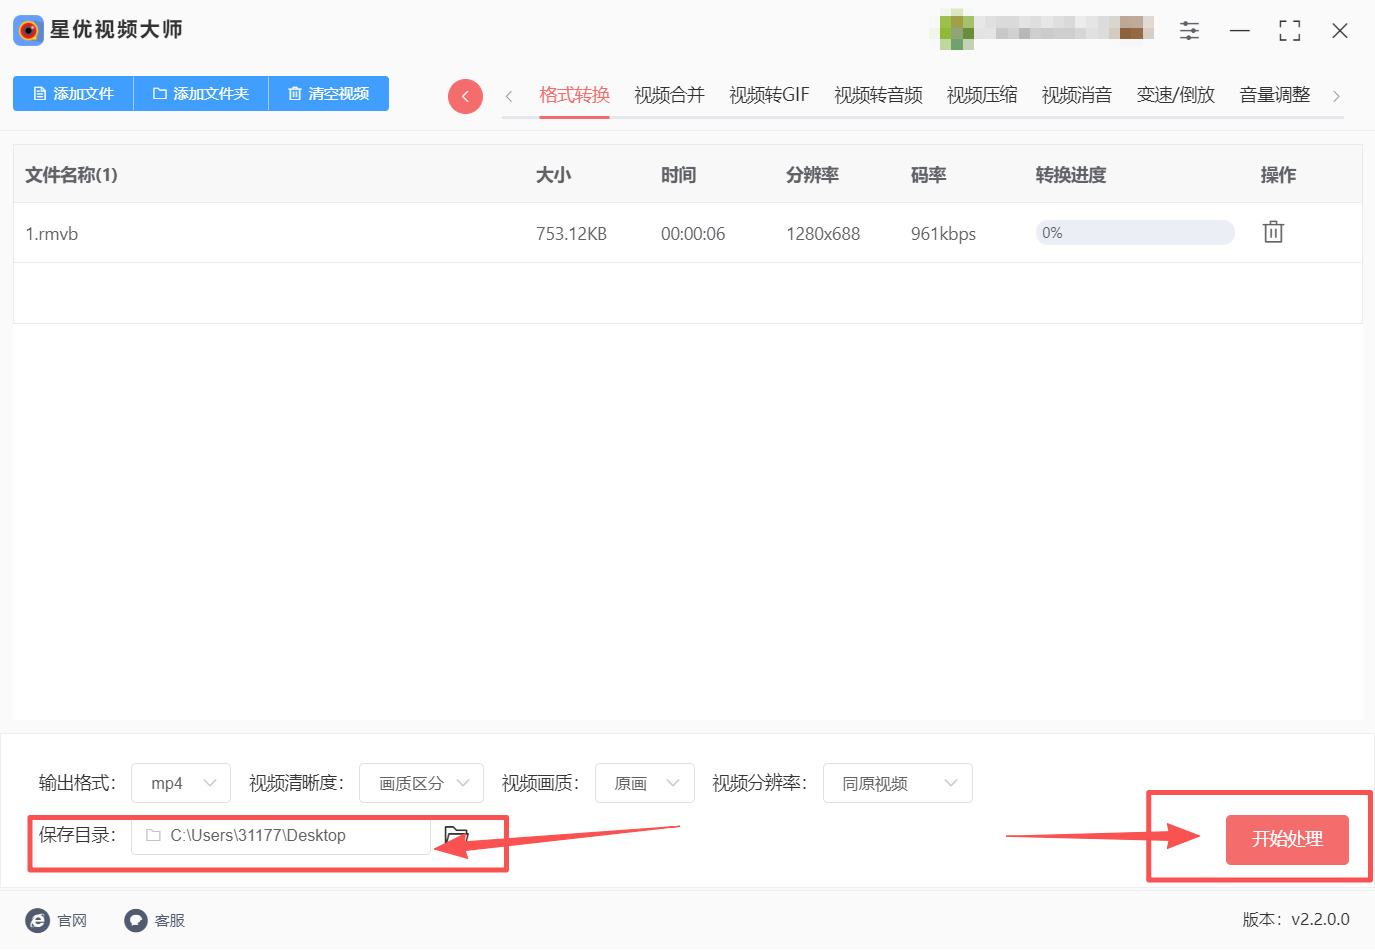Viewport: 1375px width, 950px height.
Task: Switch to the 变速/倒放 tab
Action: pyautogui.click(x=1176, y=95)
